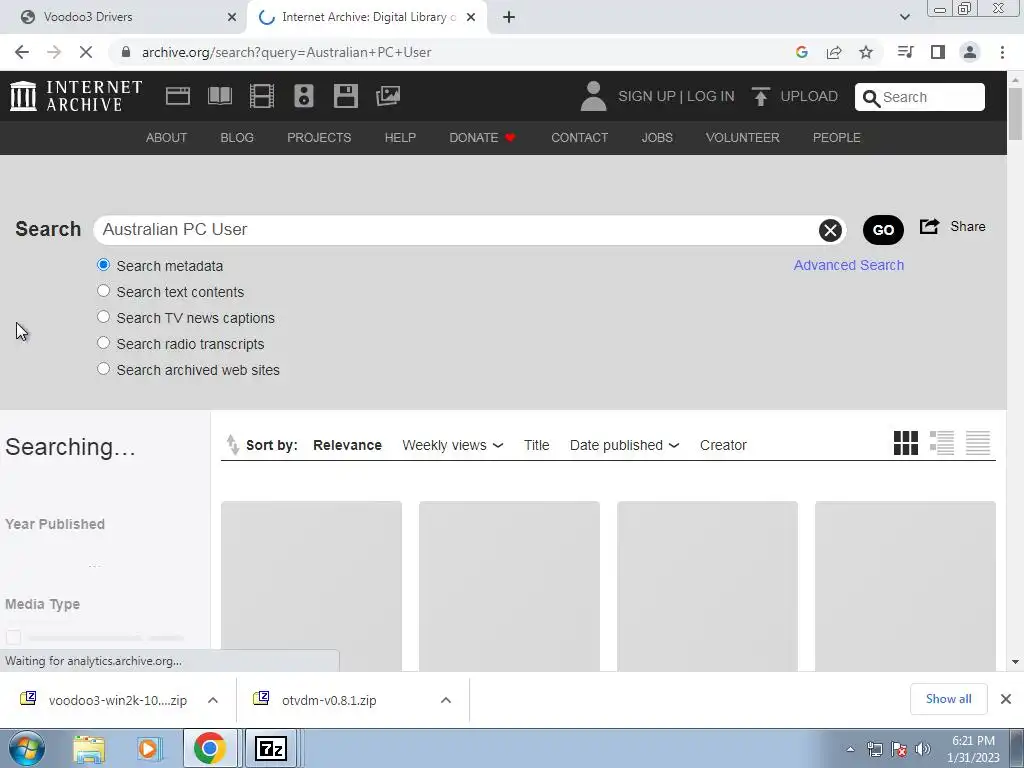1024x768 pixels.
Task: Open HELP menu item
Action: (x=400, y=137)
